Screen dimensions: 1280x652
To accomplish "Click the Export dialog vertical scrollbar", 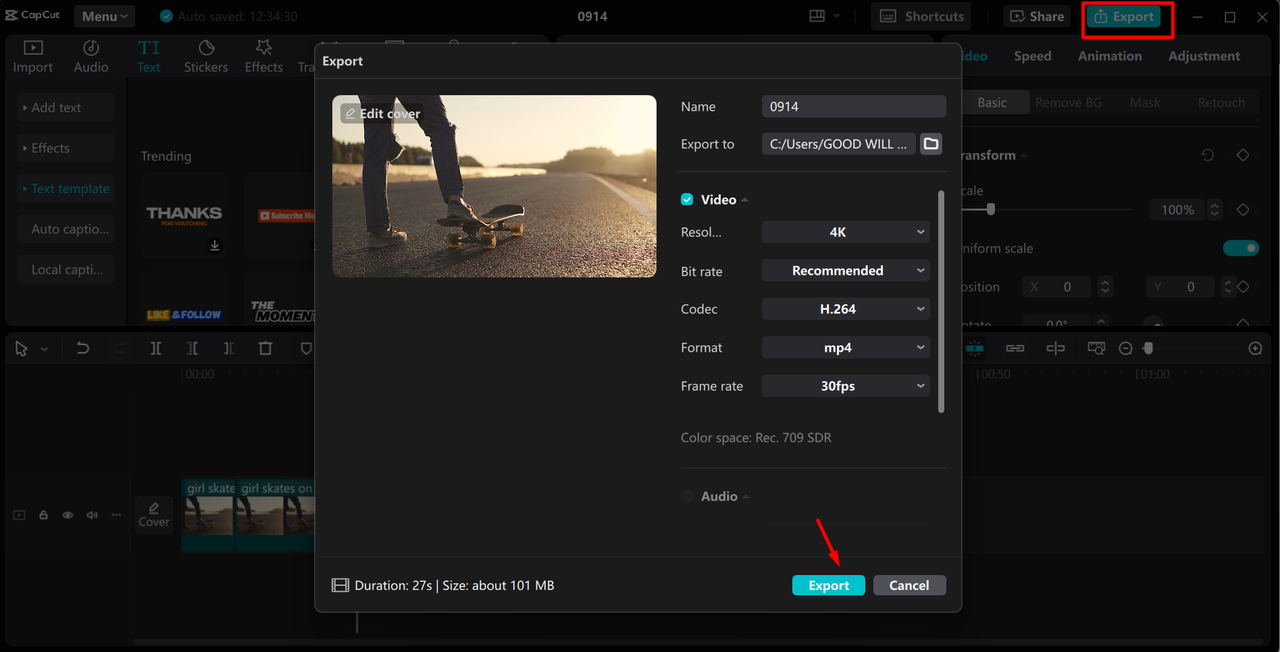I will point(941,301).
